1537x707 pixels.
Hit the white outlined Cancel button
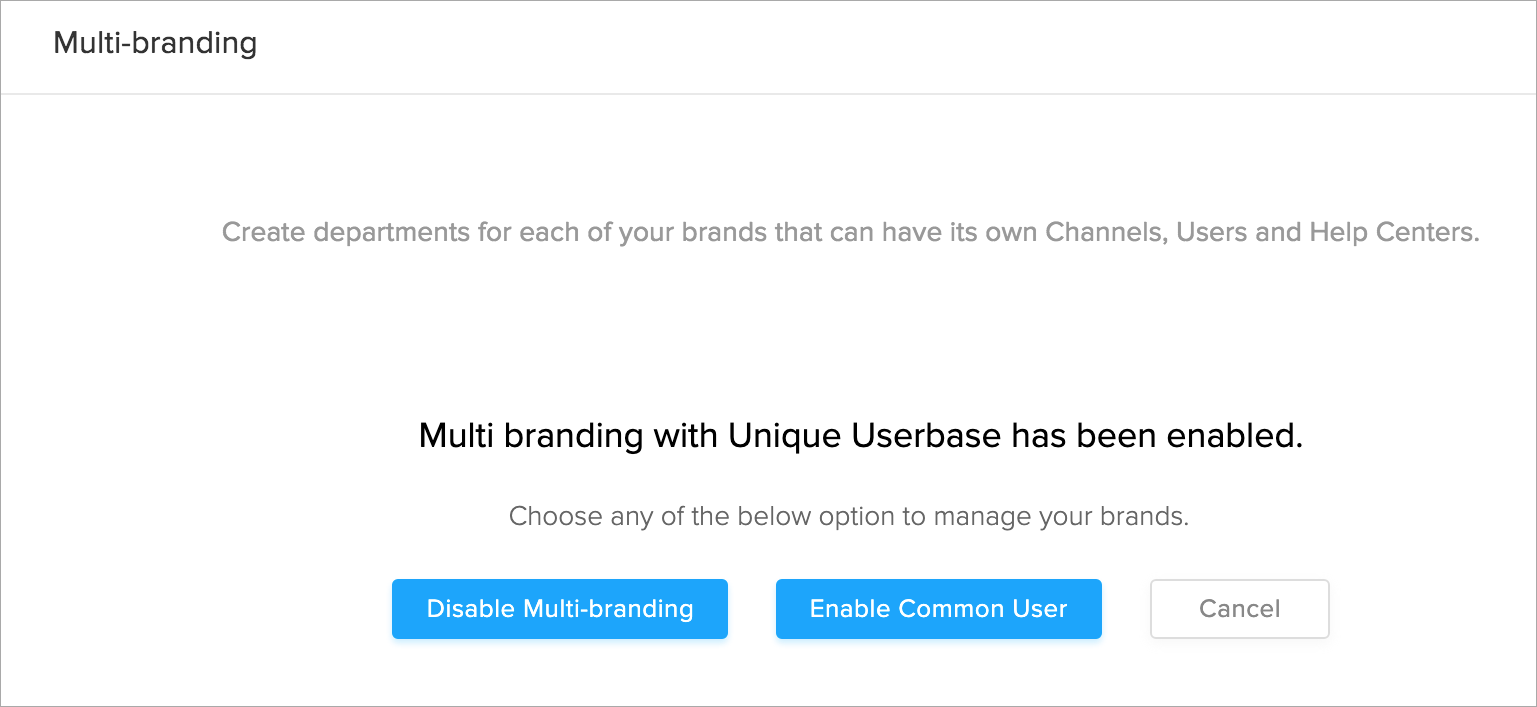(1239, 609)
